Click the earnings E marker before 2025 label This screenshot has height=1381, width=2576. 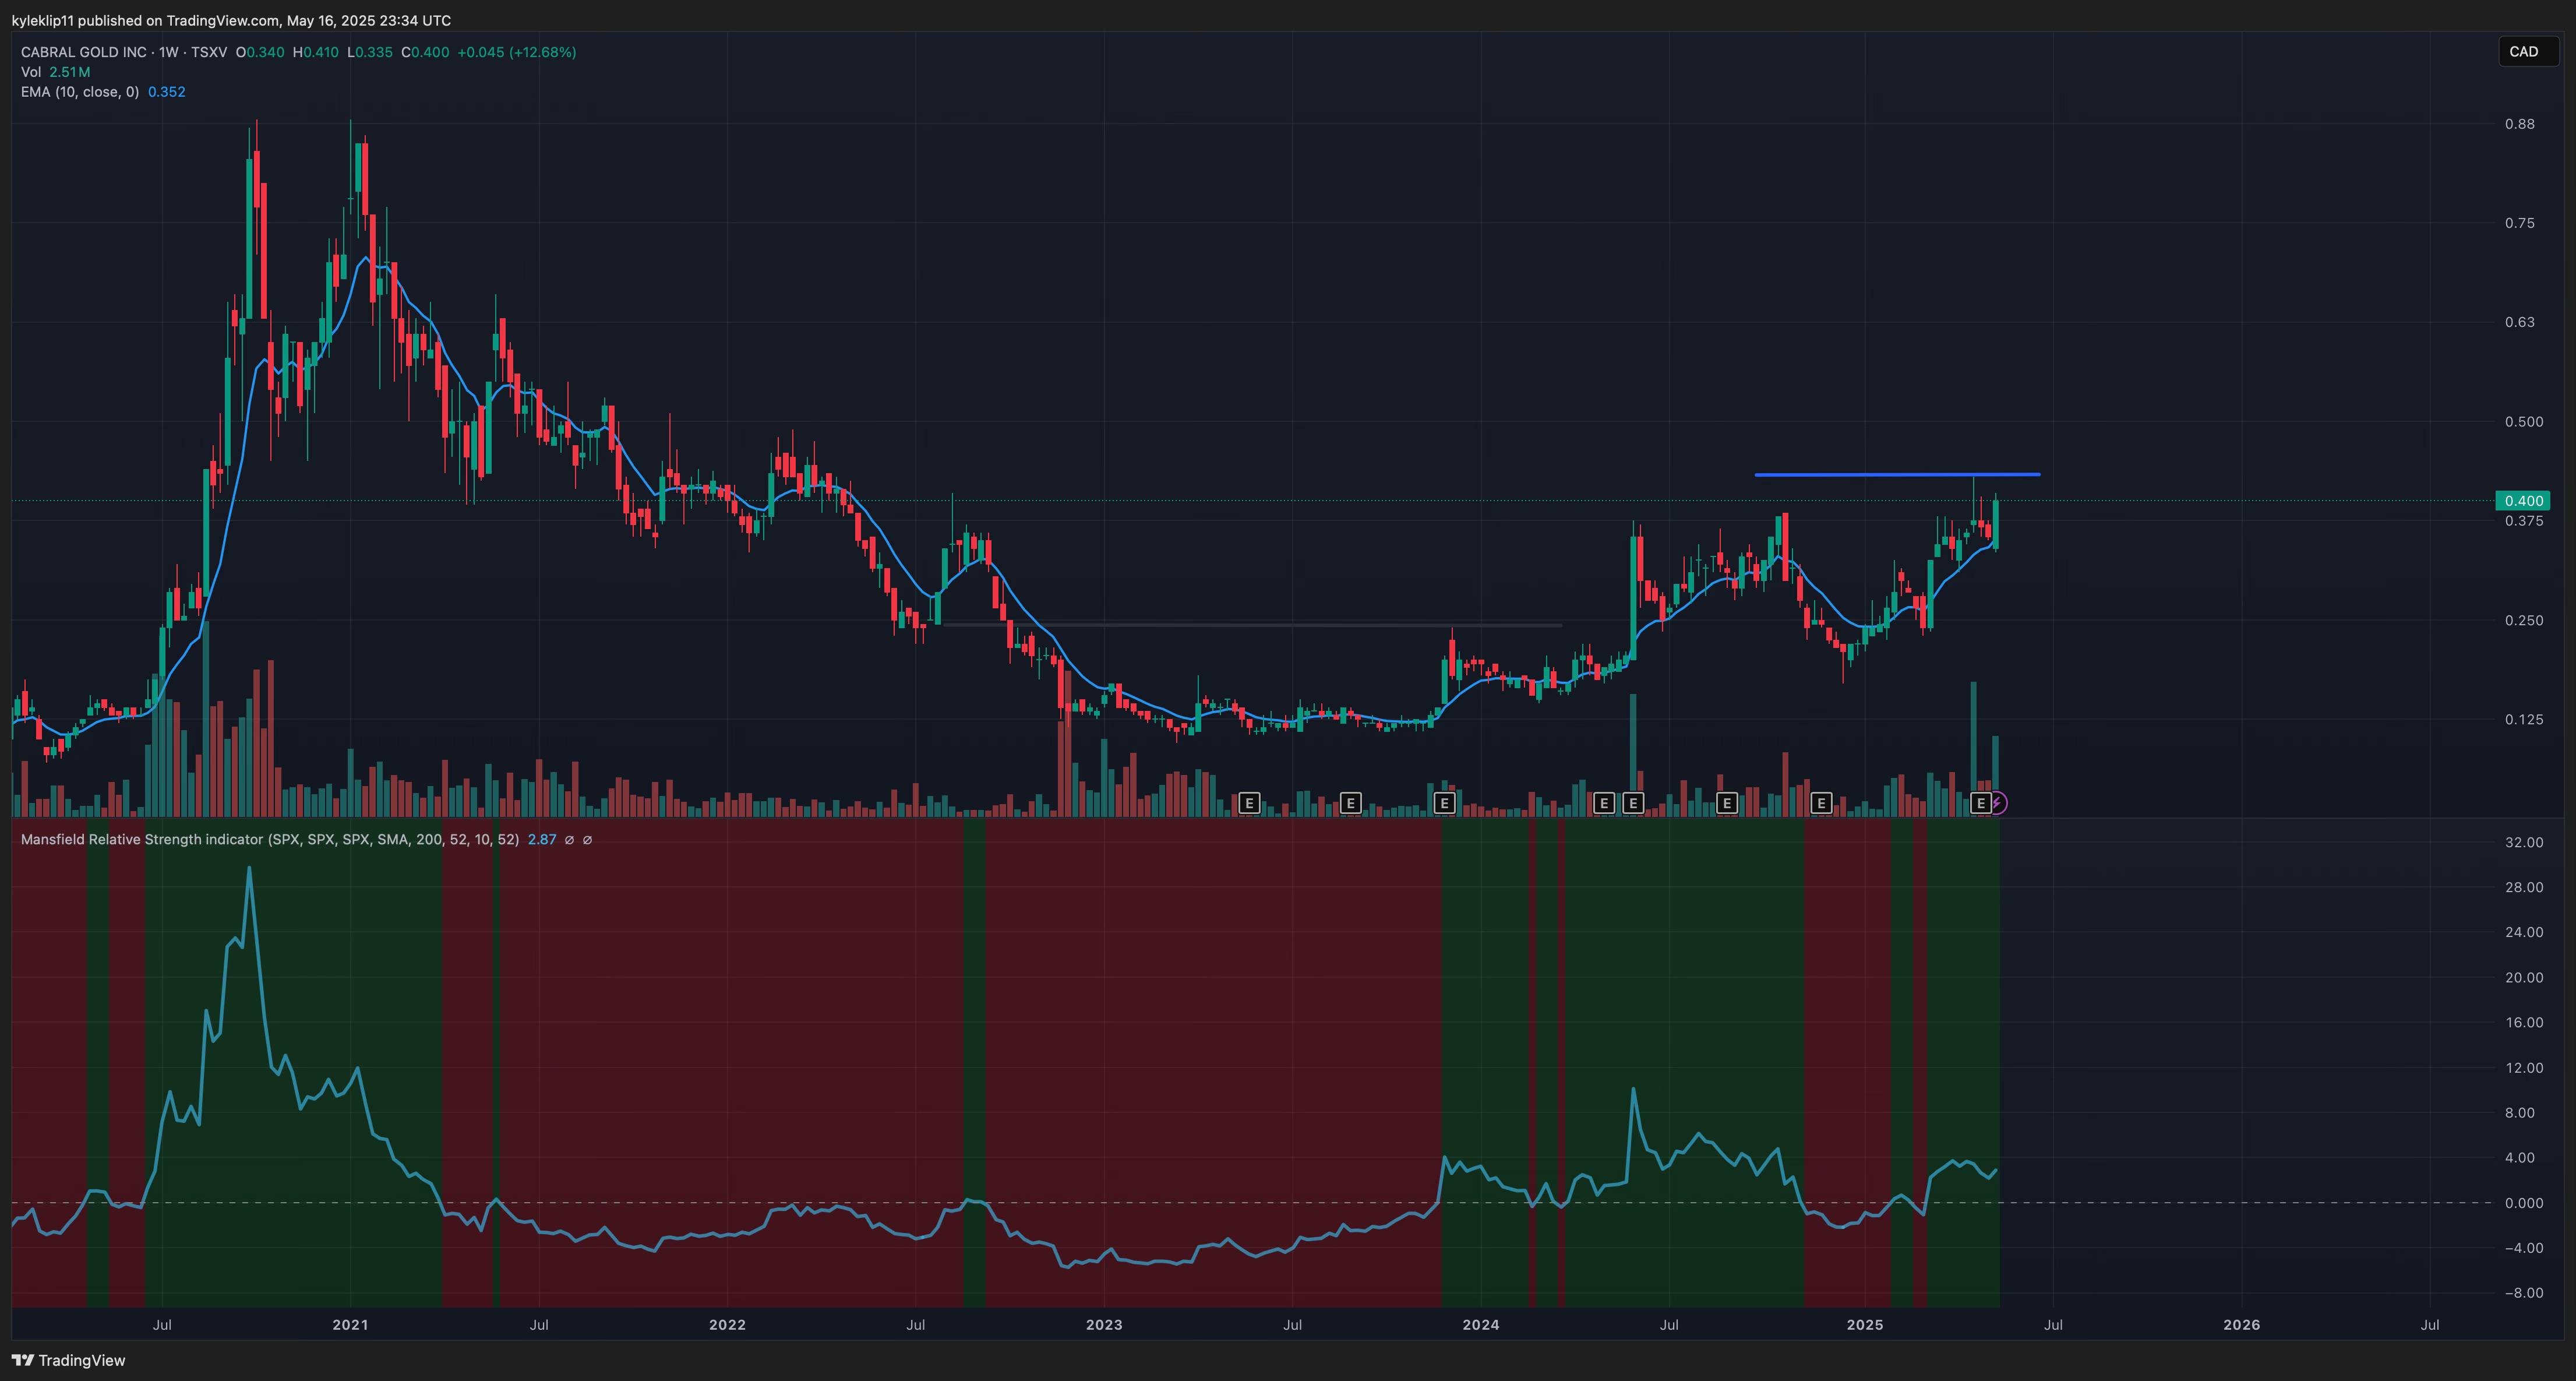click(1821, 803)
